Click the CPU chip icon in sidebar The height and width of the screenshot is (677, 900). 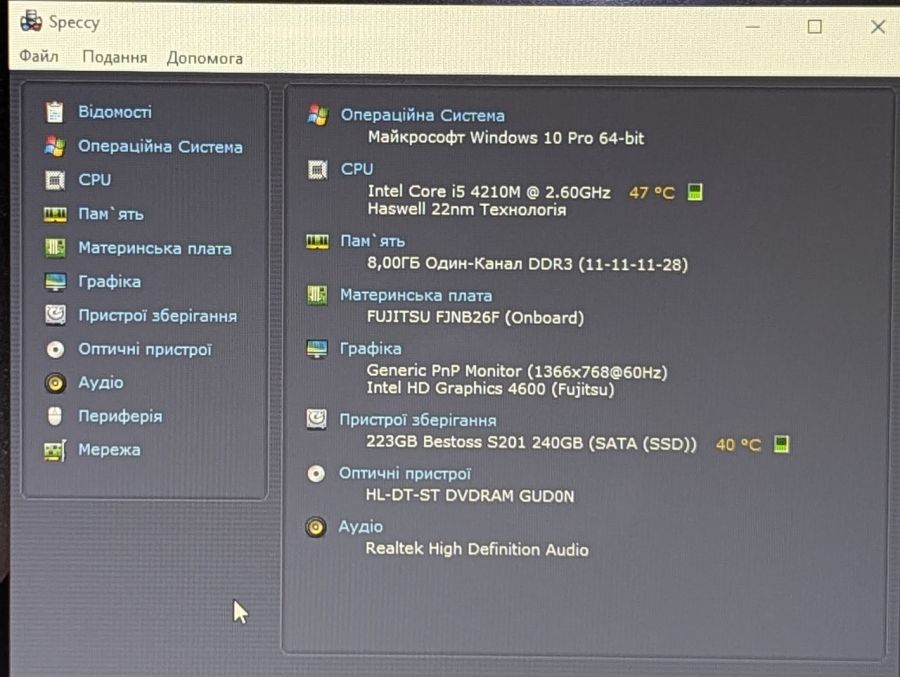(x=55, y=180)
